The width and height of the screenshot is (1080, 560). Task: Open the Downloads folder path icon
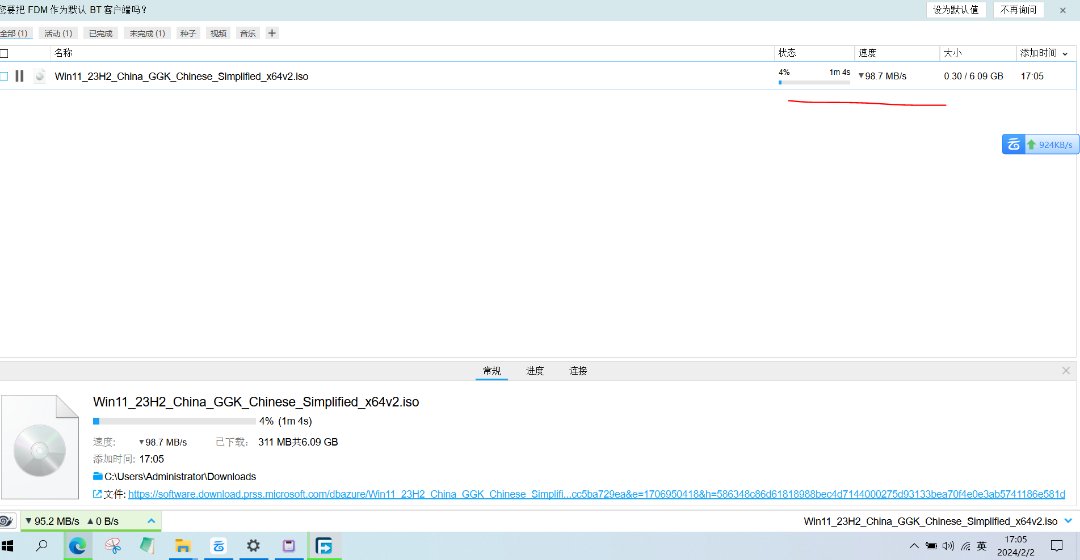[x=98, y=476]
